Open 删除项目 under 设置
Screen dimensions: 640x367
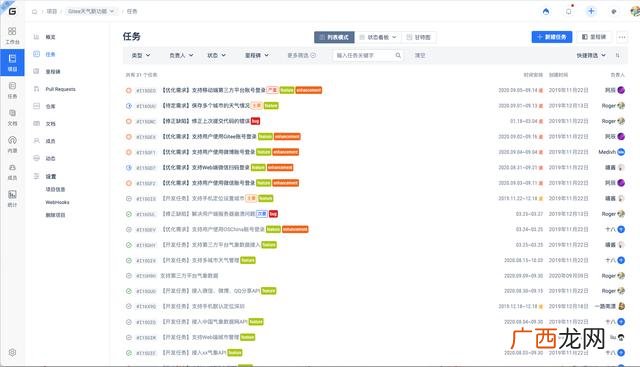click(x=55, y=215)
